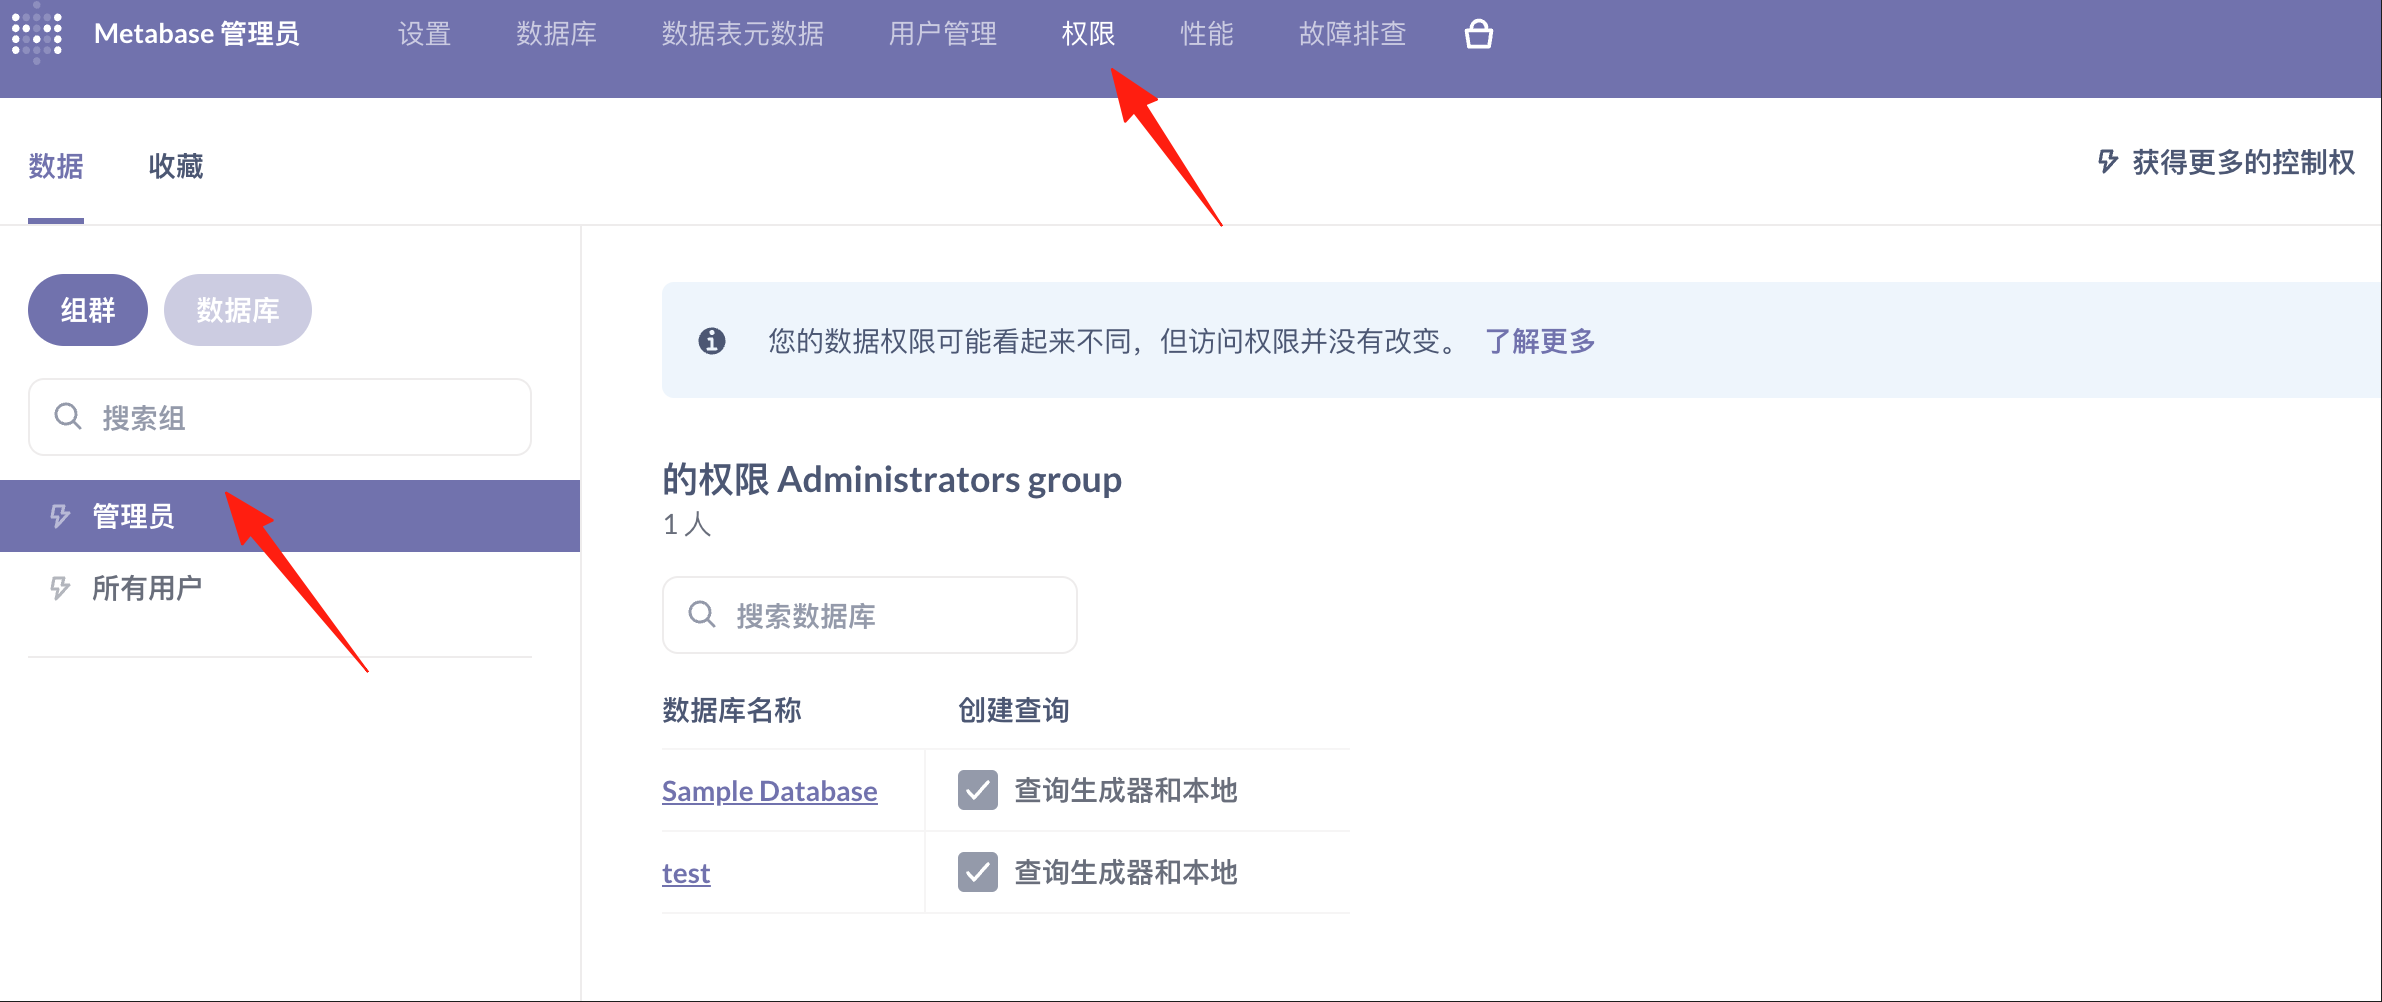
Task: Select the 组群 view pill
Action: [x=88, y=310]
